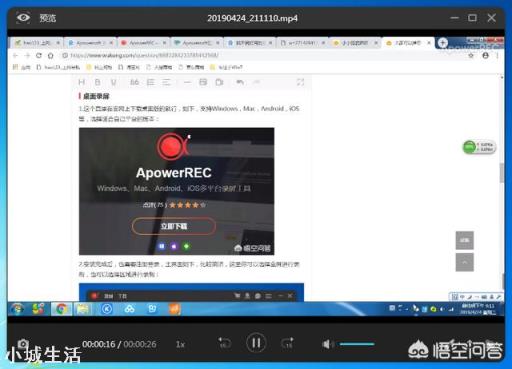Screen dimensions: 512x369
Task: Click the eye preview icon in title bar
Action: point(23,17)
